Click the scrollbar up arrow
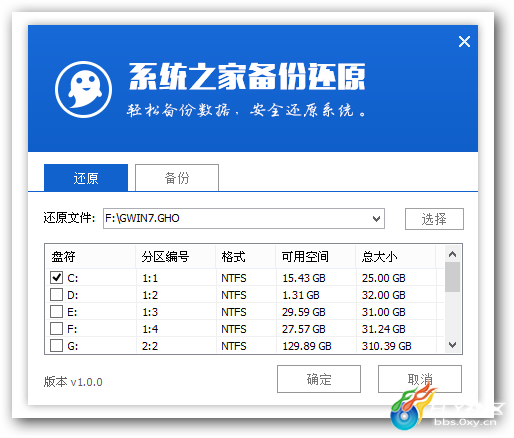Screen dimensions: 514x438 pos(452,254)
